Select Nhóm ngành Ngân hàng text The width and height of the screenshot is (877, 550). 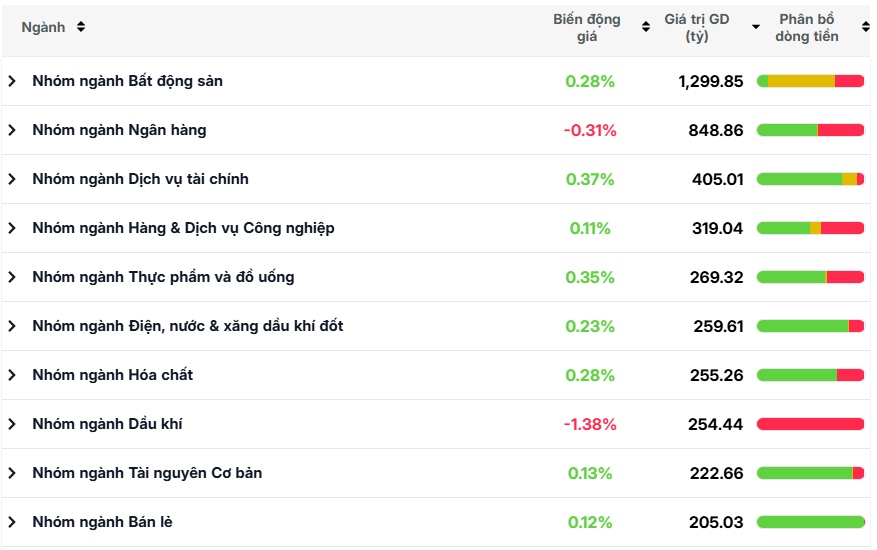point(119,130)
